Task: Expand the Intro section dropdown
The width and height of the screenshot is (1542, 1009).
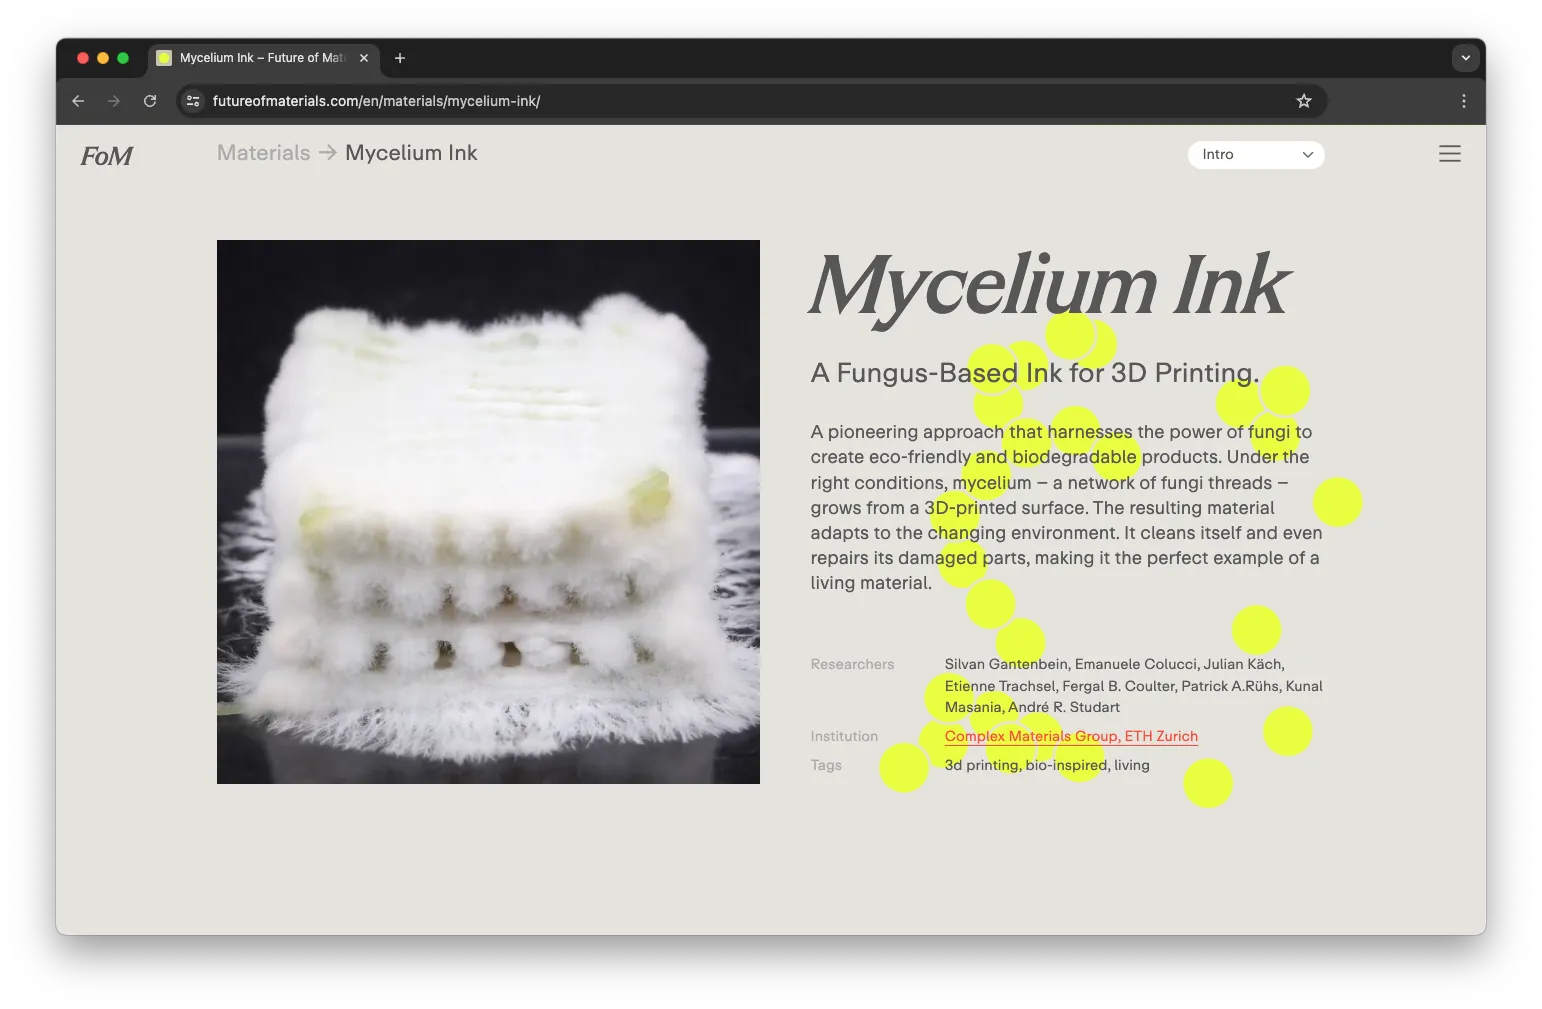Action: 1256,155
